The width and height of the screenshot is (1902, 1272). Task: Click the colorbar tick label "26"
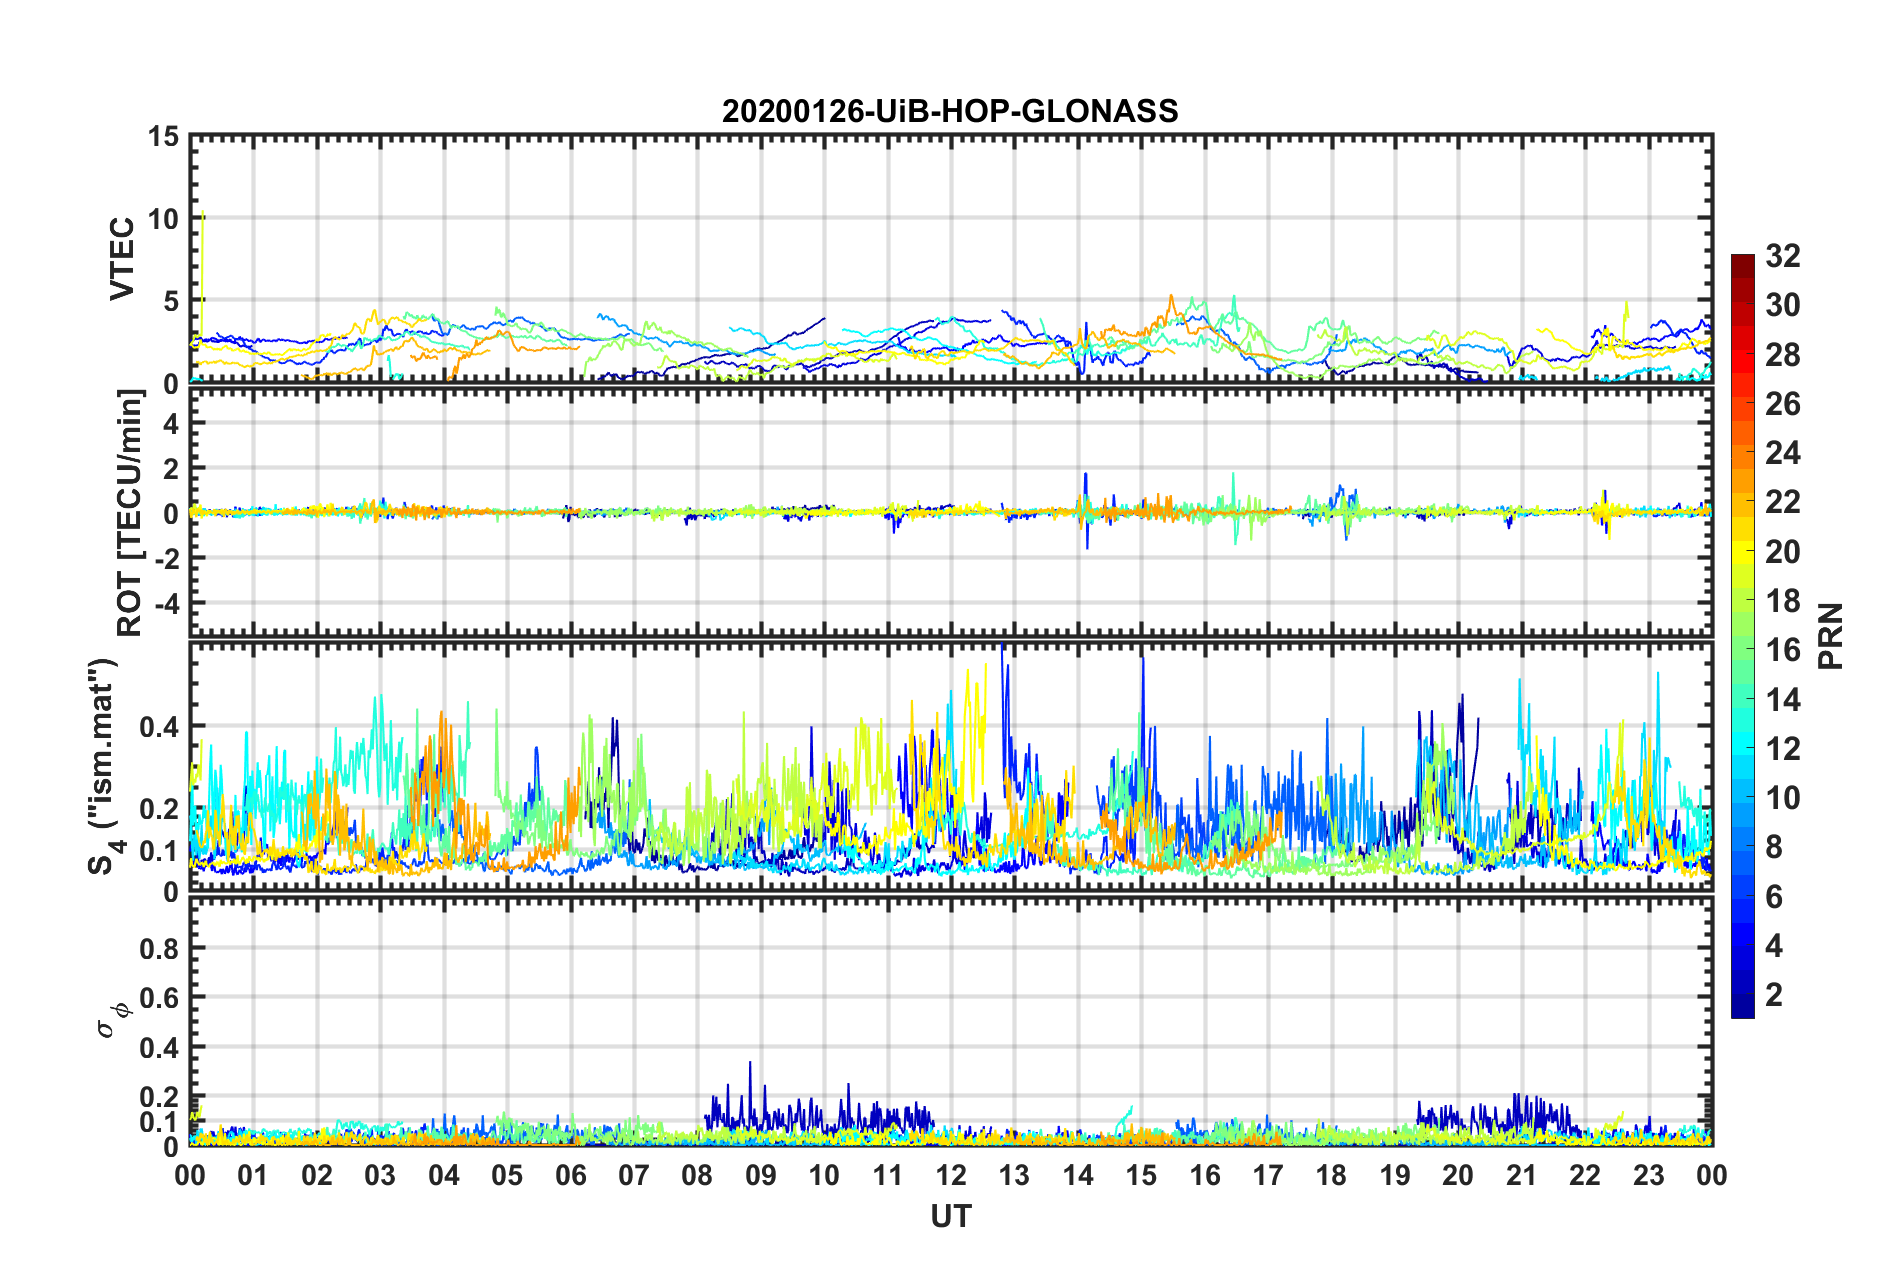click(x=1783, y=404)
